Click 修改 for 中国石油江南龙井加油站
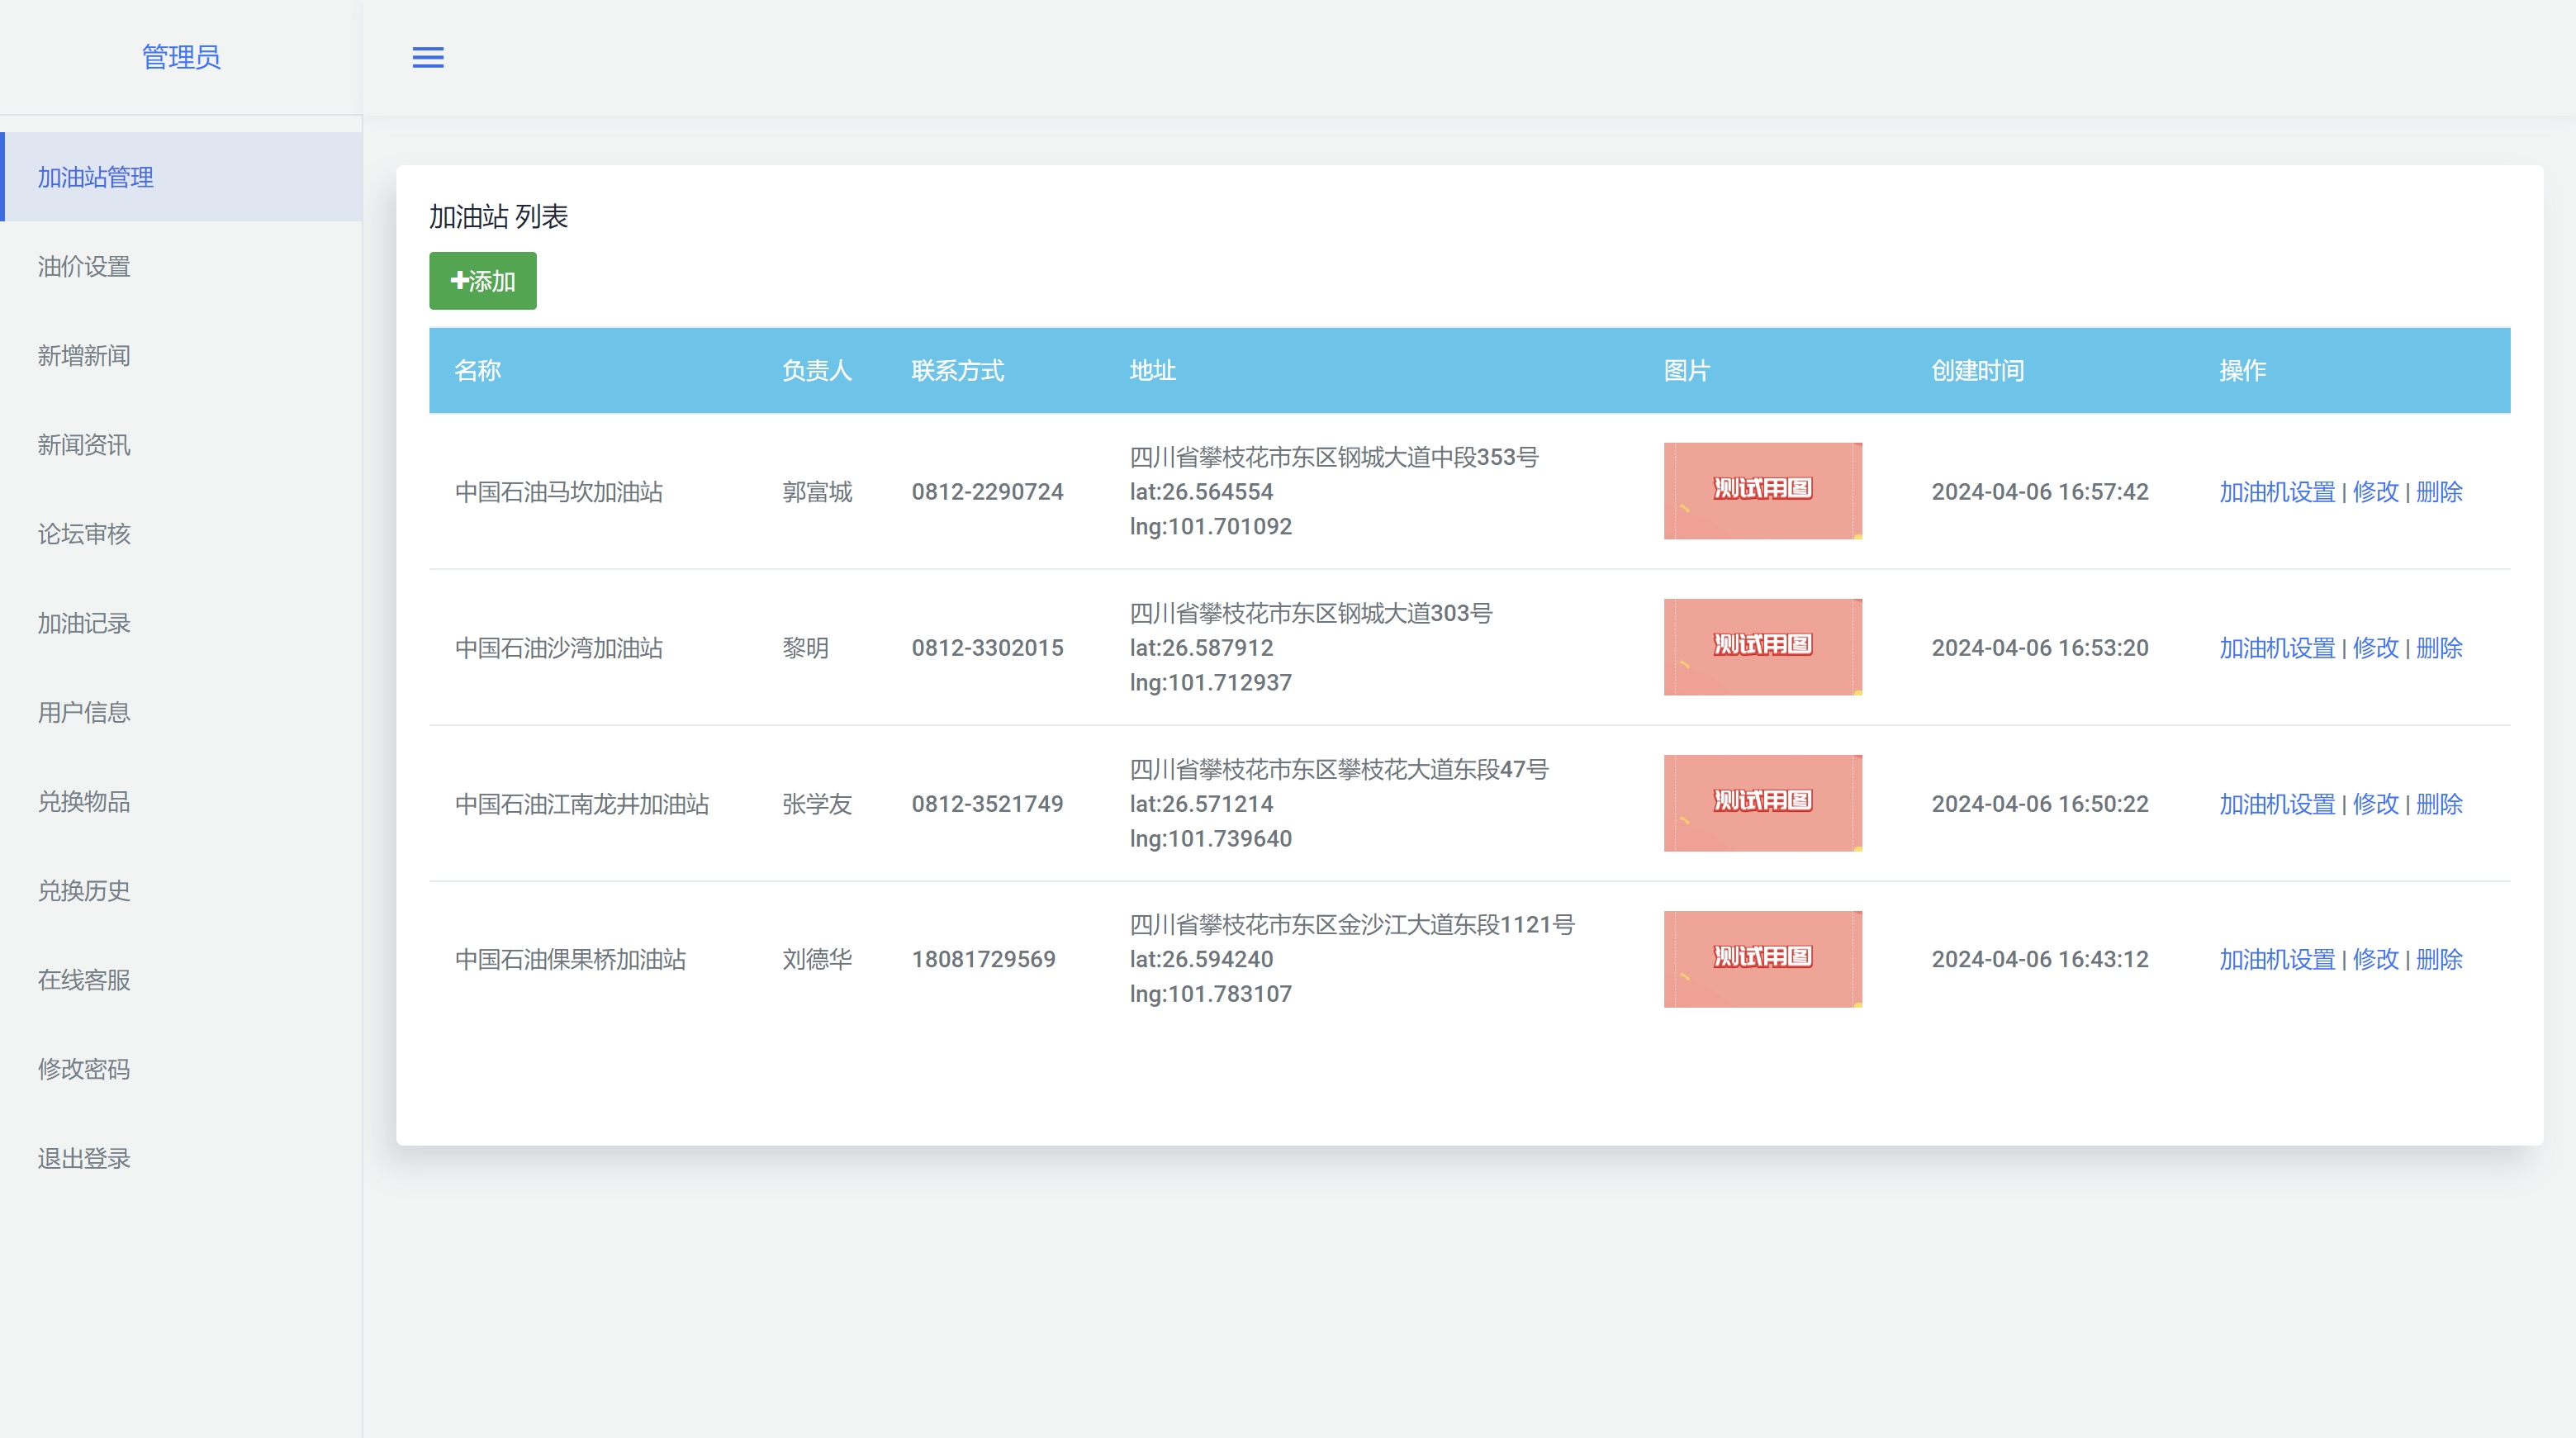Viewport: 2576px width, 1438px height. pyautogui.click(x=2375, y=804)
